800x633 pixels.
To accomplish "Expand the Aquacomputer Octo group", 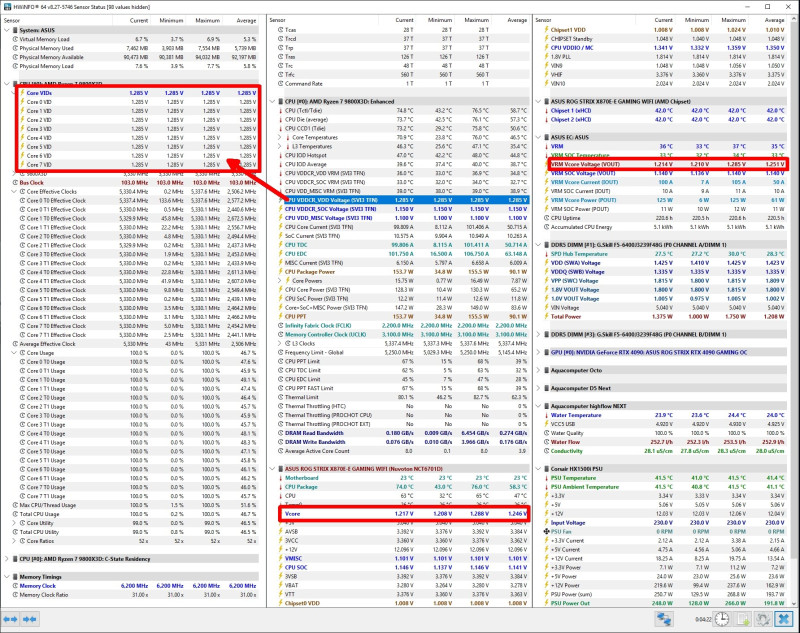I will click(538, 370).
